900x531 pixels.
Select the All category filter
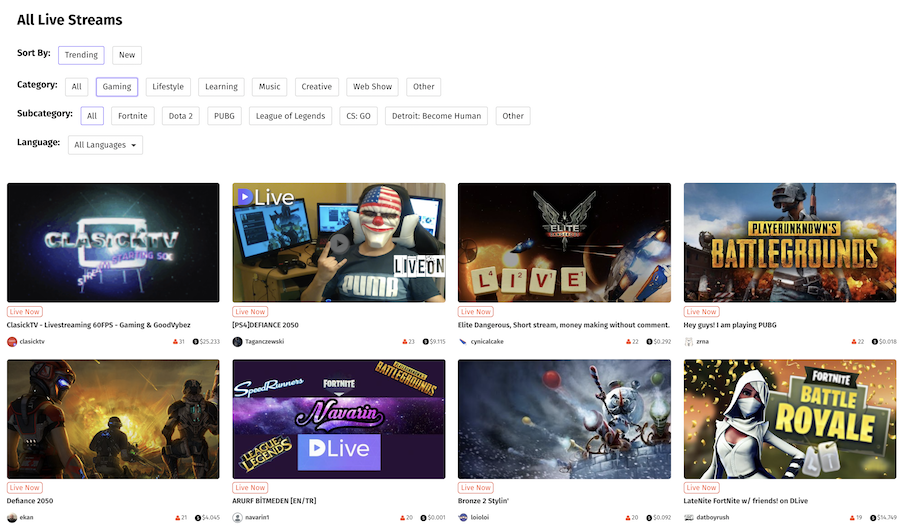point(76,87)
